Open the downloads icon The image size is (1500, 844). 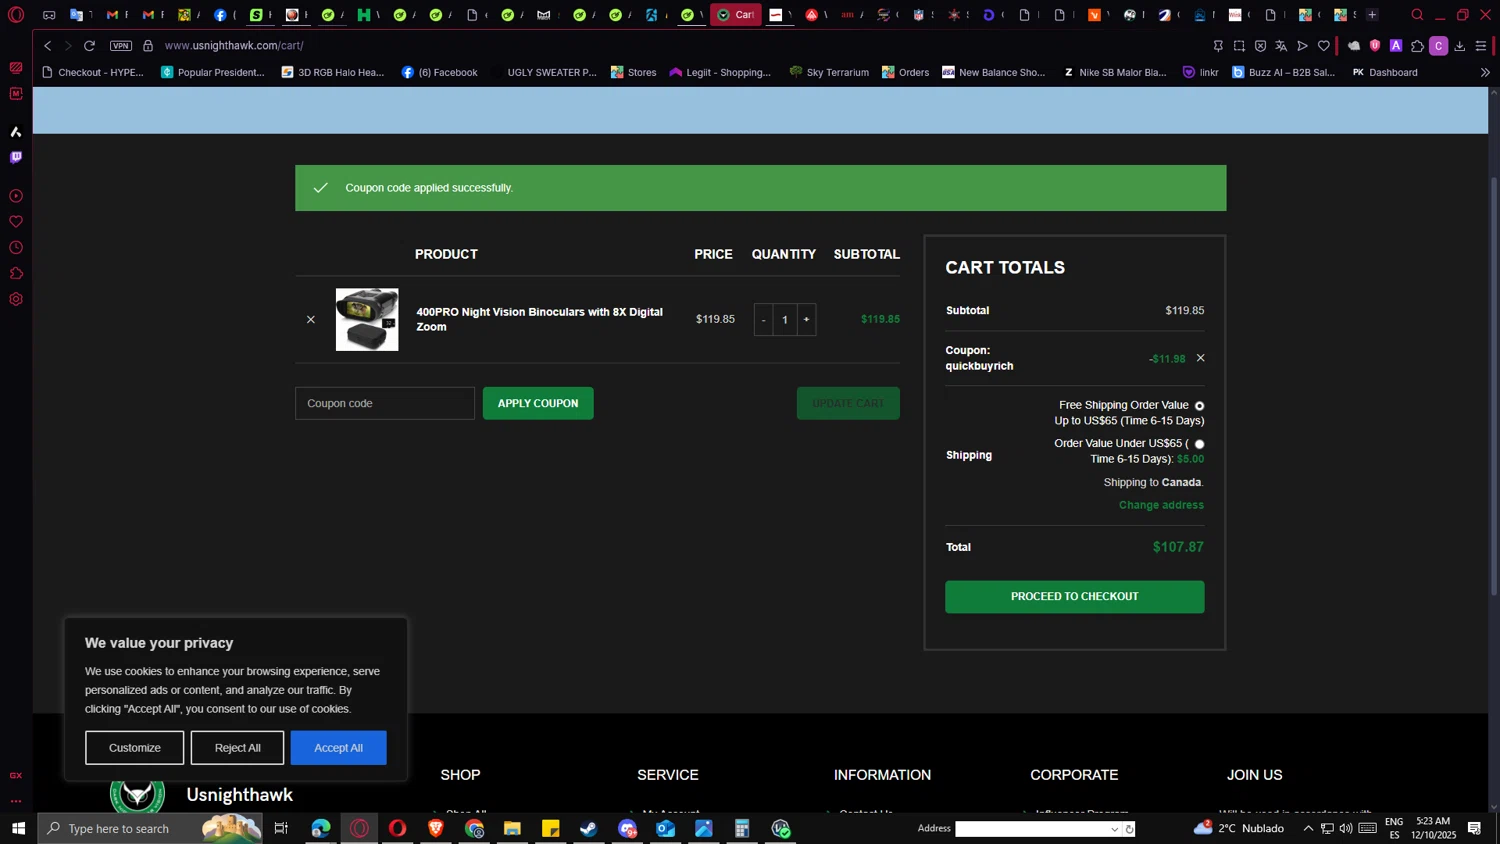pyautogui.click(x=1460, y=46)
